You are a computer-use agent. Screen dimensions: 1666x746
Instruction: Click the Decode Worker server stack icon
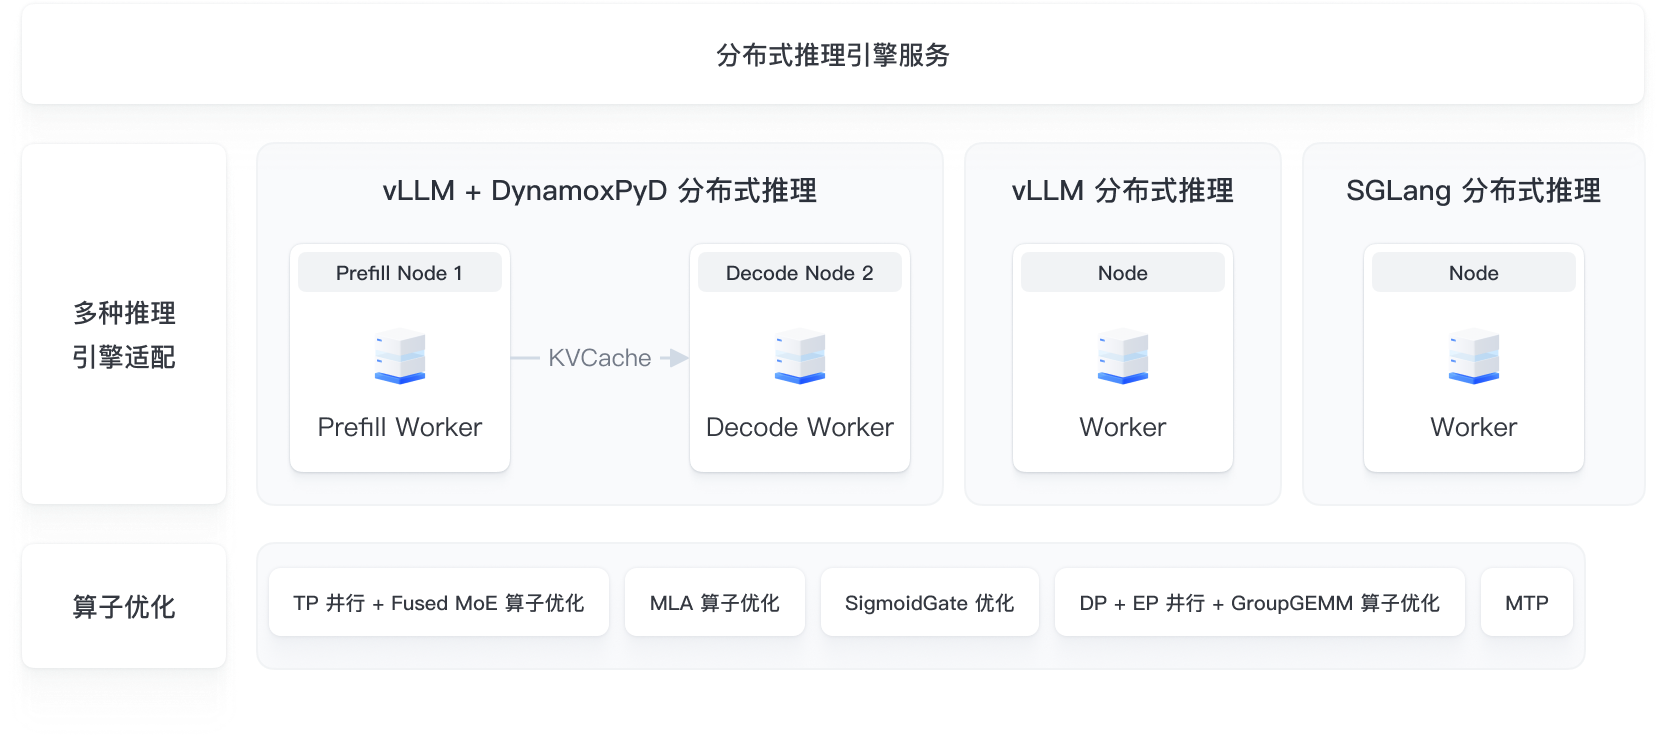[800, 357]
